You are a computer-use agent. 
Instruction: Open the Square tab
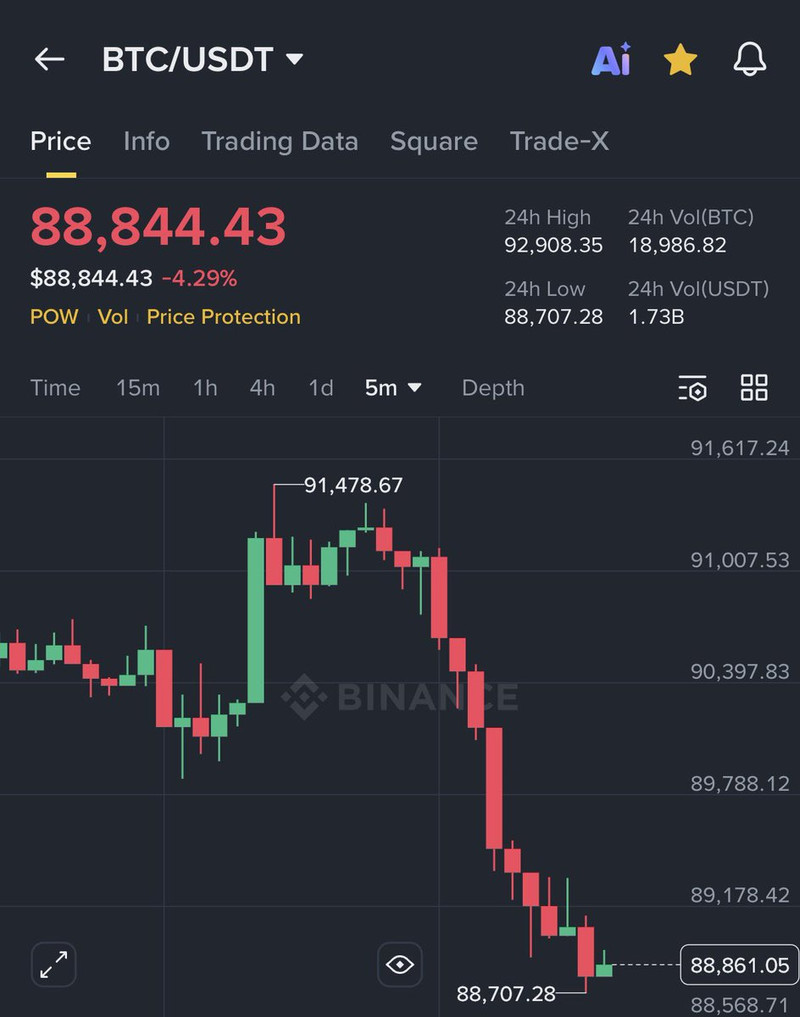[434, 142]
